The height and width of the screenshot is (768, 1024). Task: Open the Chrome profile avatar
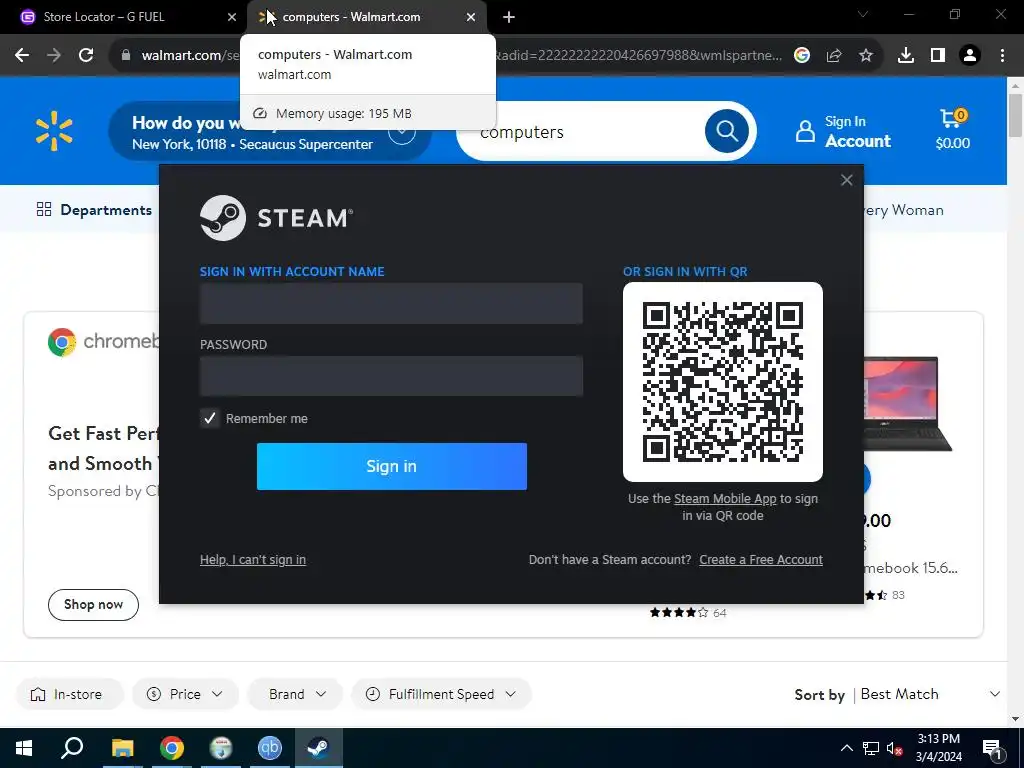click(970, 56)
